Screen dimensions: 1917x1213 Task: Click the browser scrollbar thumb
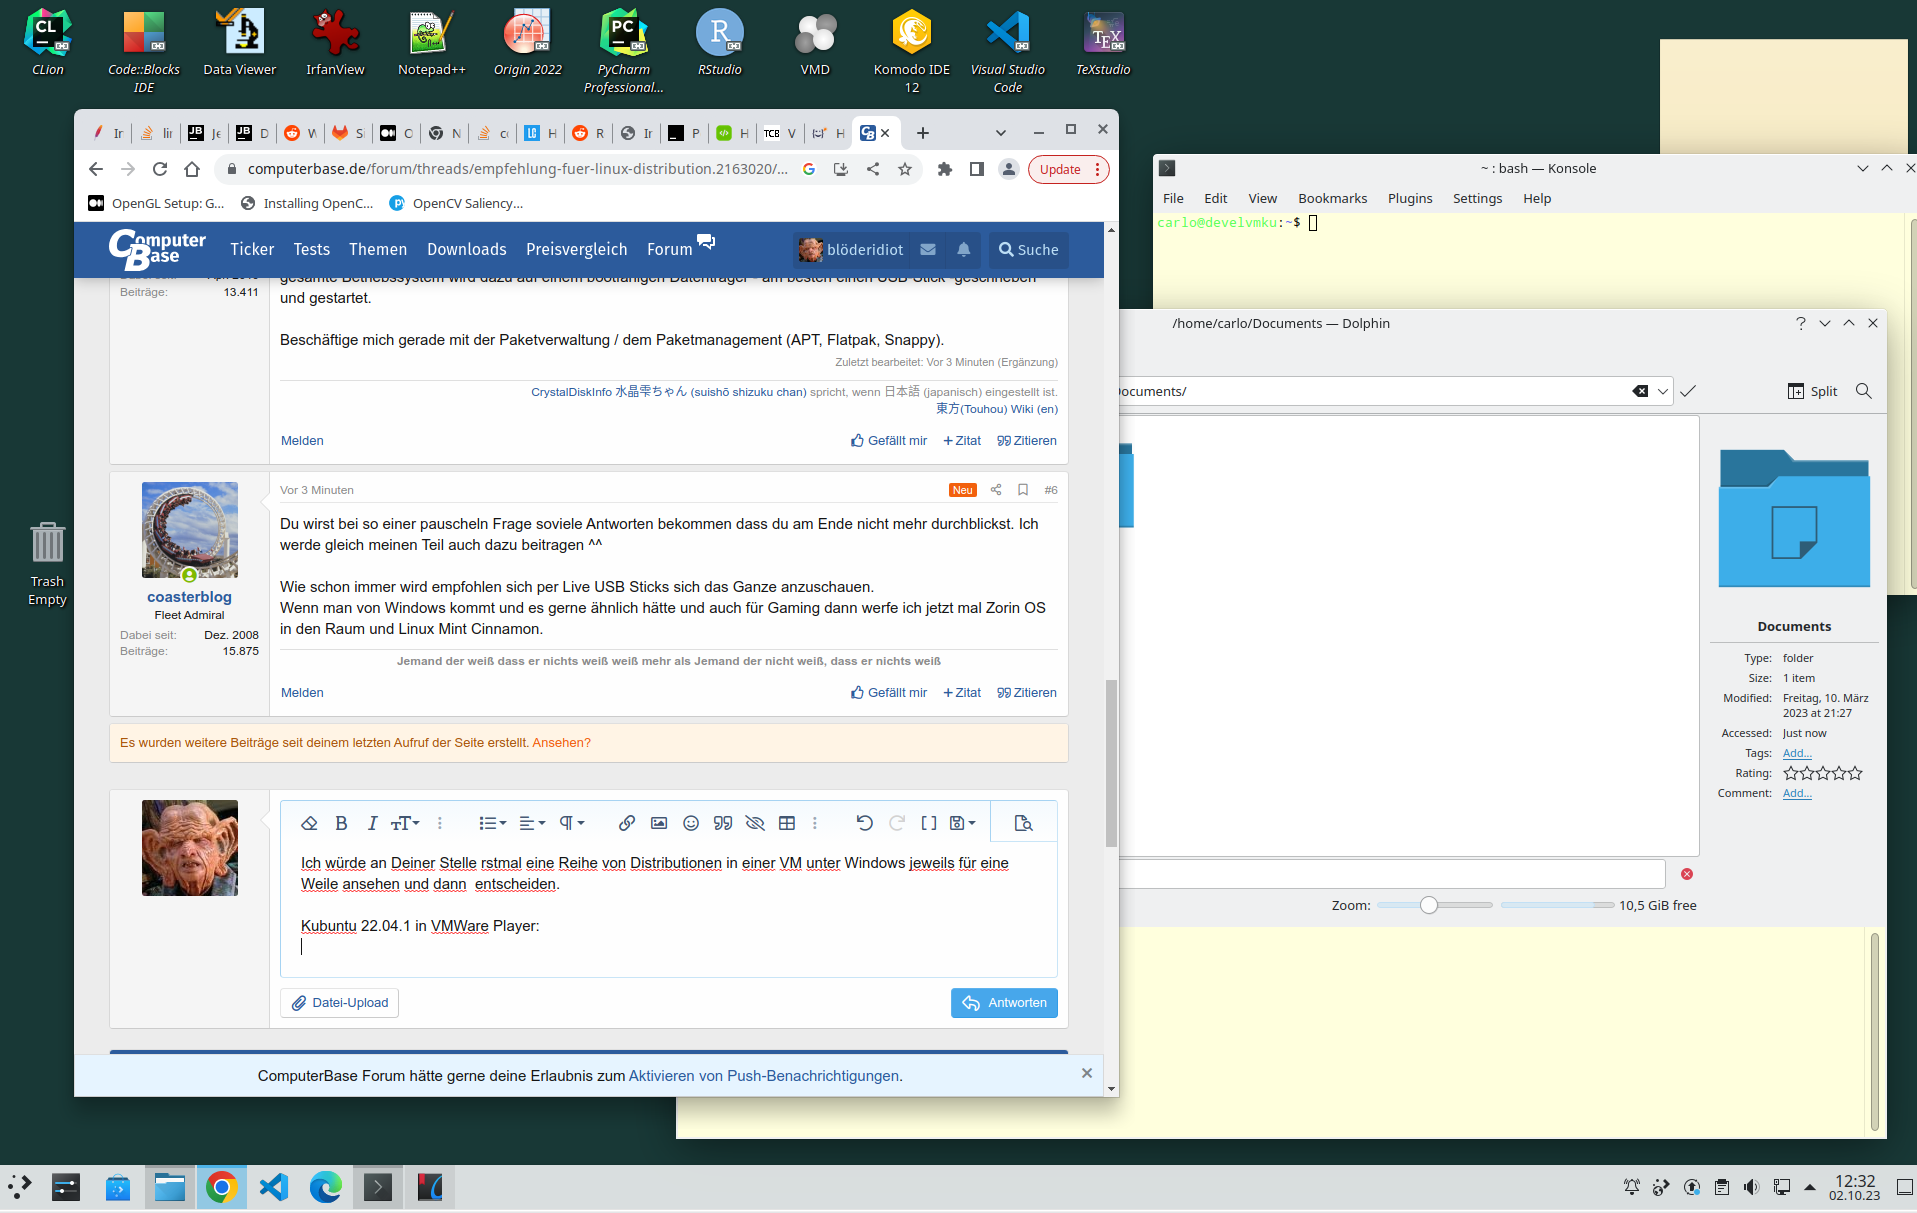click(1111, 763)
